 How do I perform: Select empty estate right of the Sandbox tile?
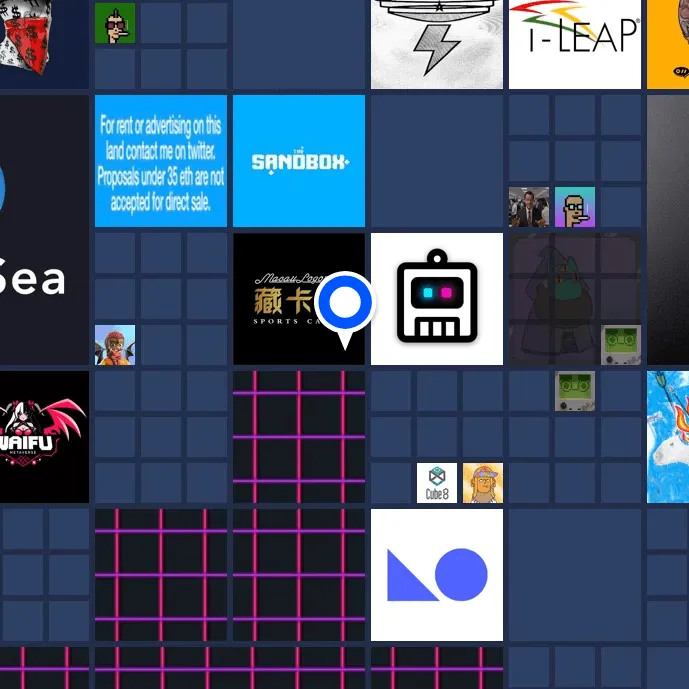[x=437, y=161]
